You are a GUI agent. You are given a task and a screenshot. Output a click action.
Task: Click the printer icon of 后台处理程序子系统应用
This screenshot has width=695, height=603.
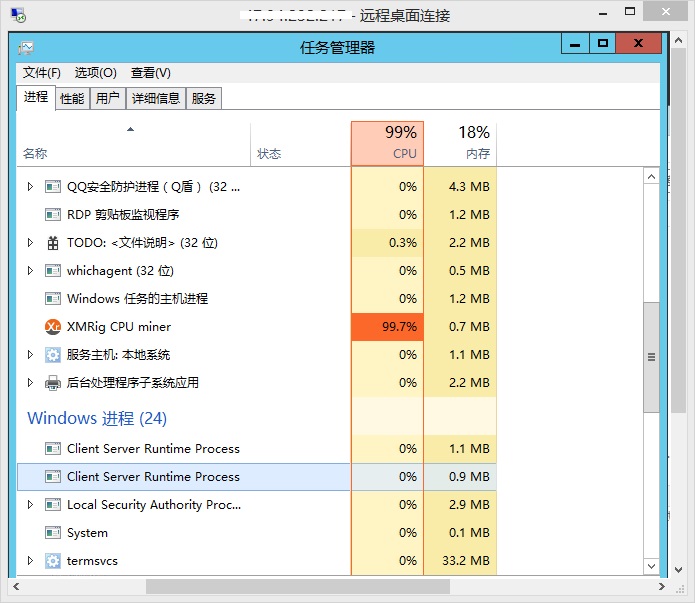click(53, 383)
